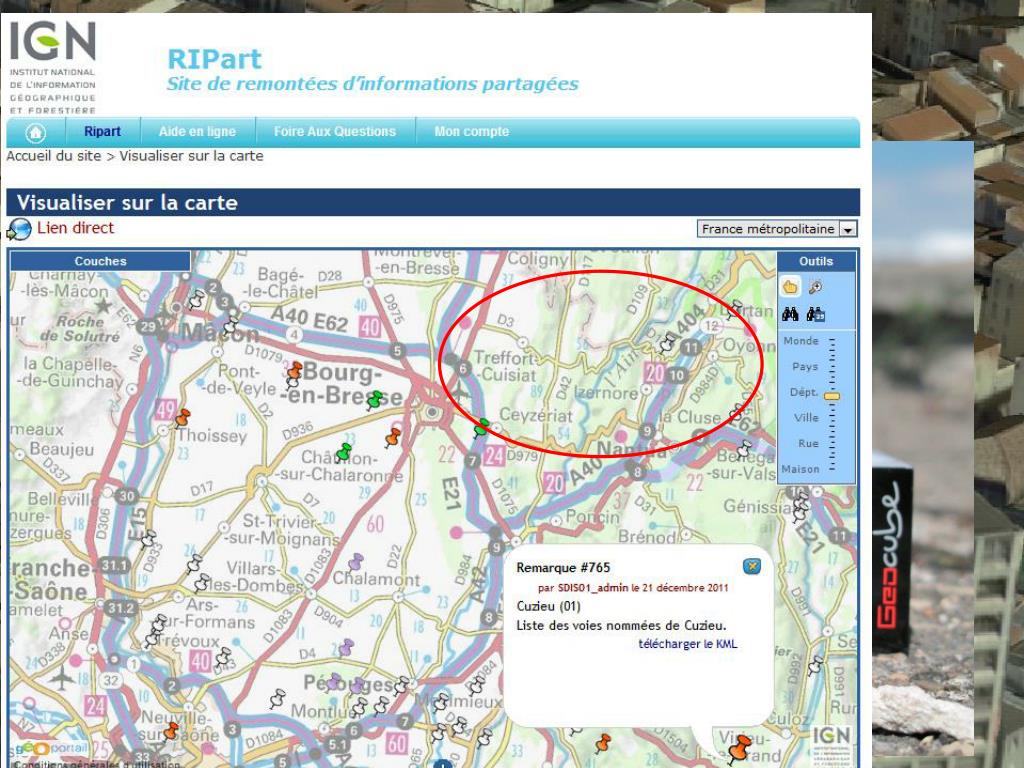Set zoom level to Pays
Screen dimensions: 1024x768
[x=805, y=366]
